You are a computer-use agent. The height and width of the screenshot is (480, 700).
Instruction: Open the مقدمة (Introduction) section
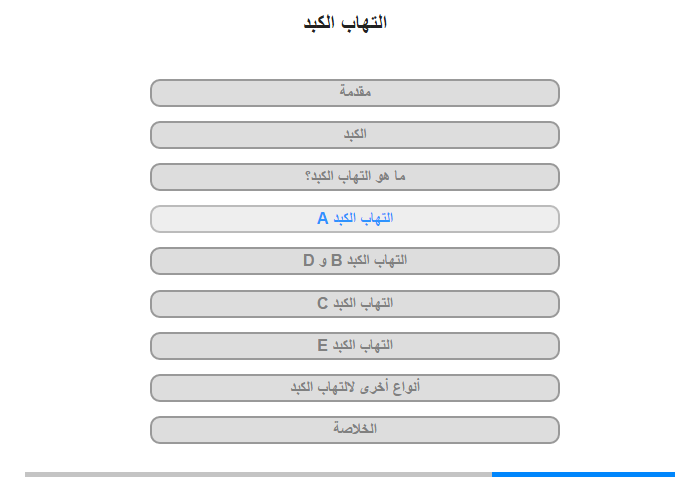[x=354, y=93]
